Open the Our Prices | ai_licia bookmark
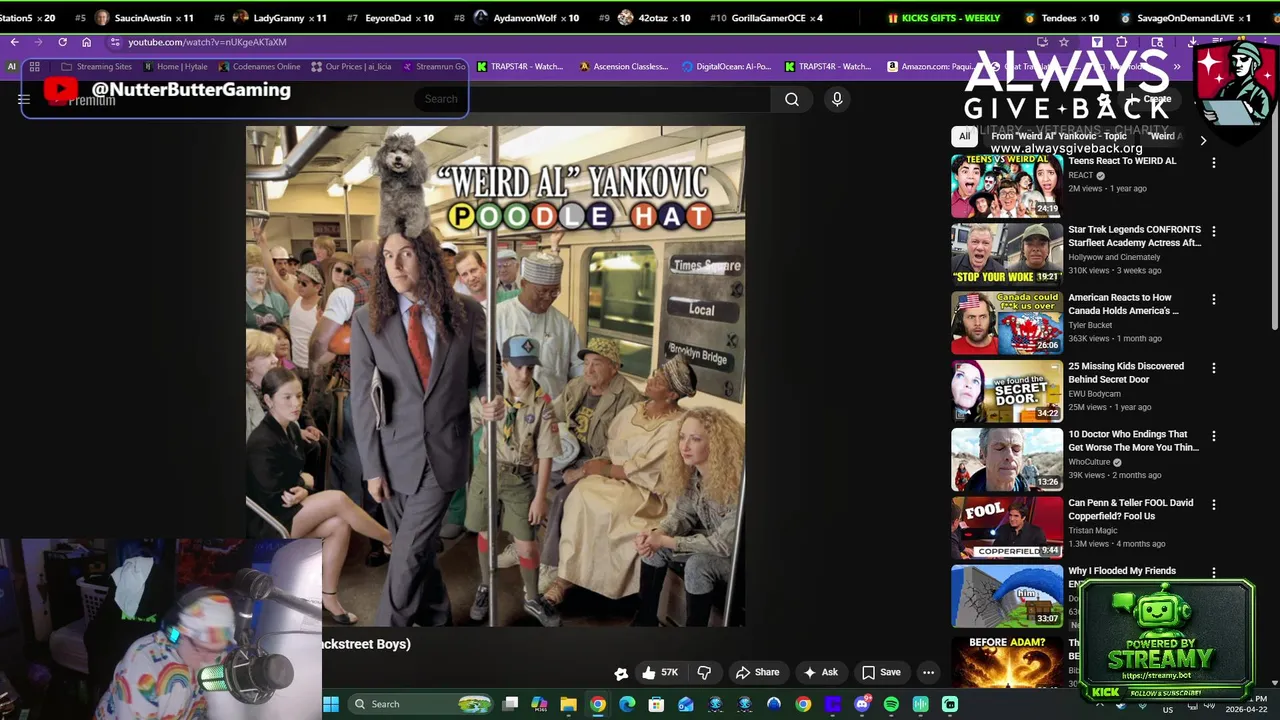Image resolution: width=1280 pixels, height=720 pixels. [351, 67]
